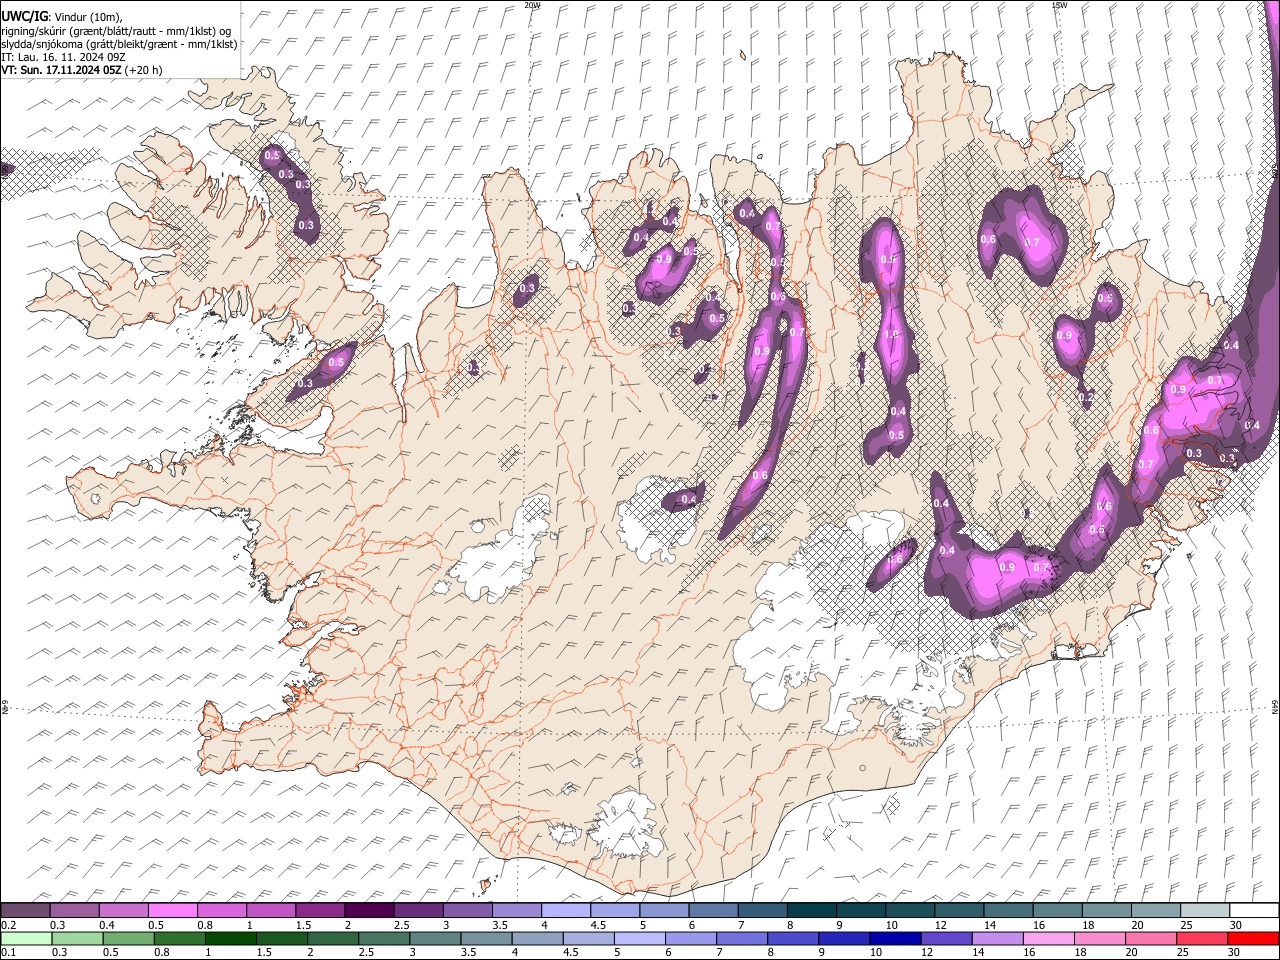Click the '1.0' precipitation value on the map
This screenshot has width=1280, height=960.
(x=891, y=335)
